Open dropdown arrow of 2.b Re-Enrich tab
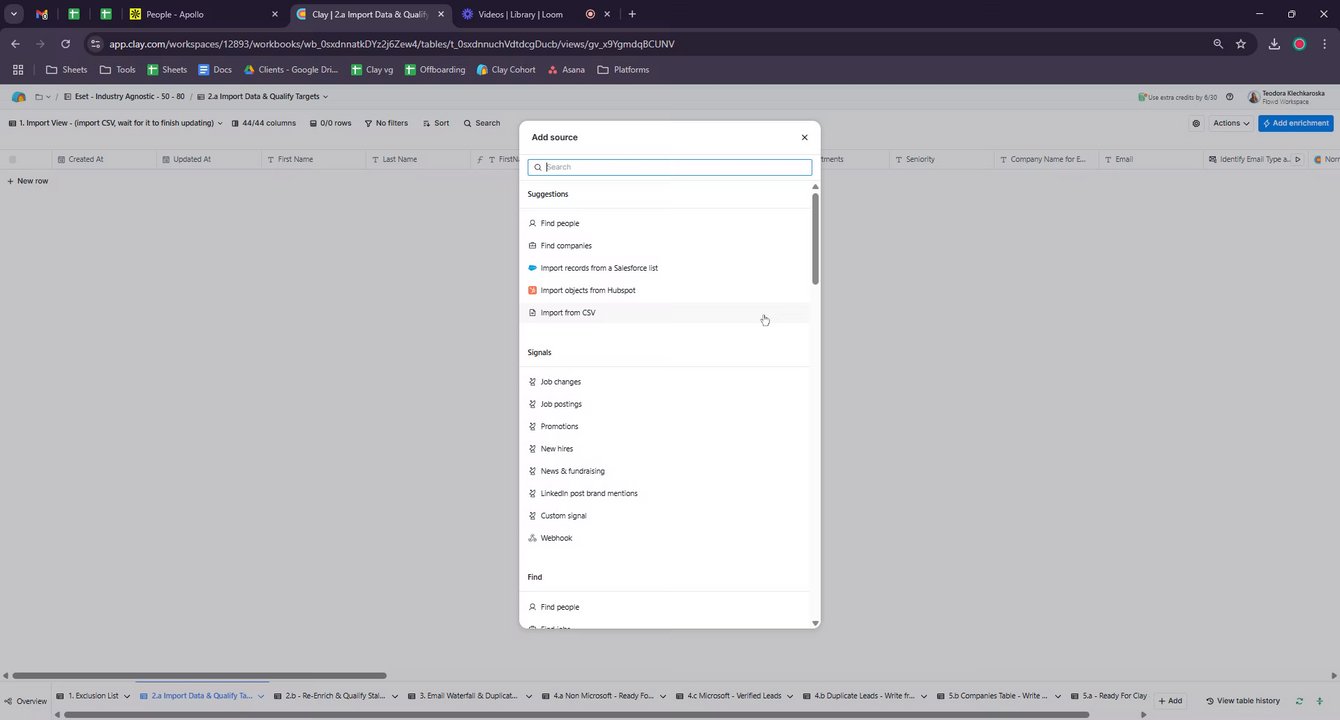The image size is (1340, 720). click(x=395, y=696)
